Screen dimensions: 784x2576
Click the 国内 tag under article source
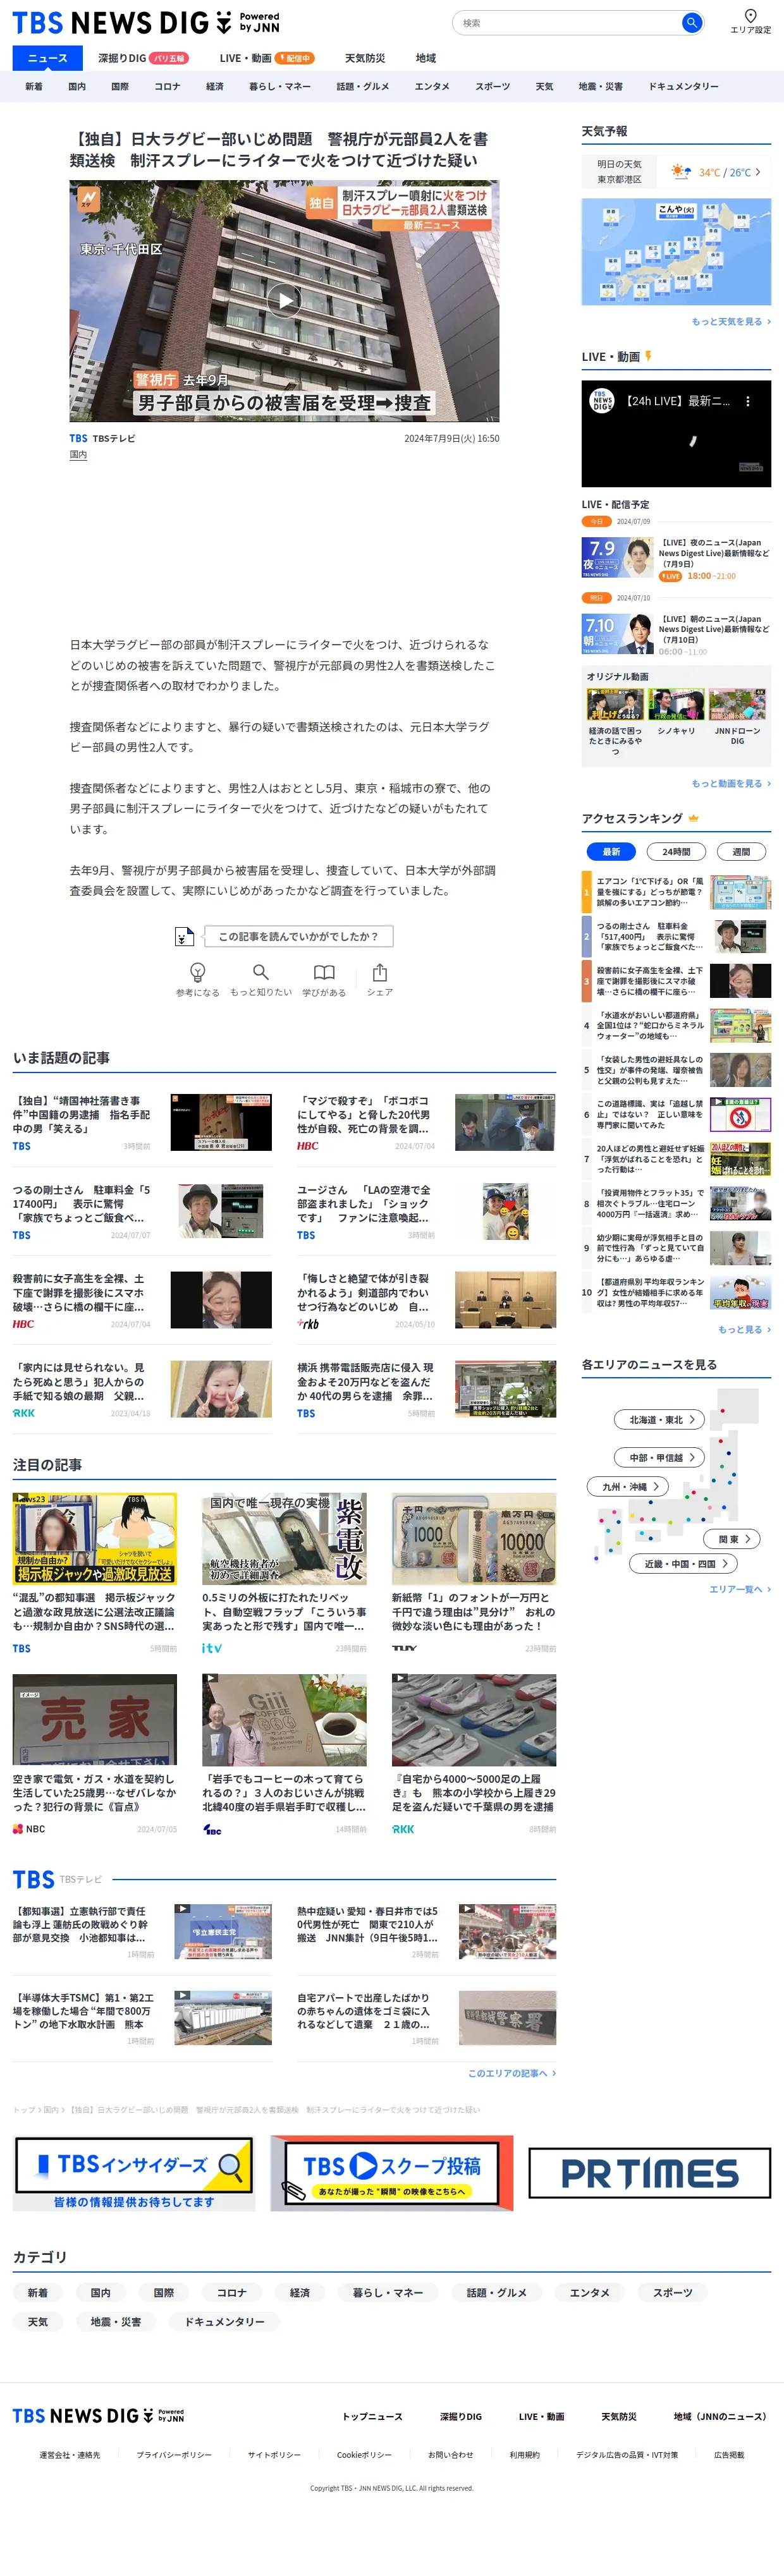point(78,455)
